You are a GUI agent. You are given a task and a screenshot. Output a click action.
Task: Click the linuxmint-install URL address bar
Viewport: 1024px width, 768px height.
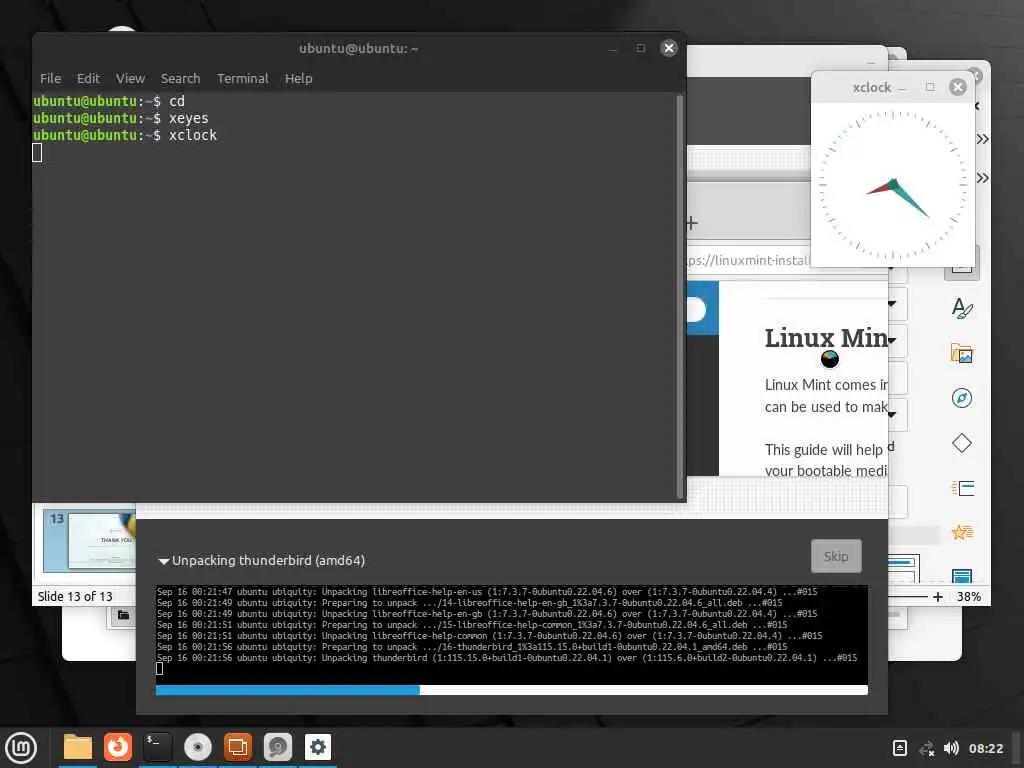(748, 260)
